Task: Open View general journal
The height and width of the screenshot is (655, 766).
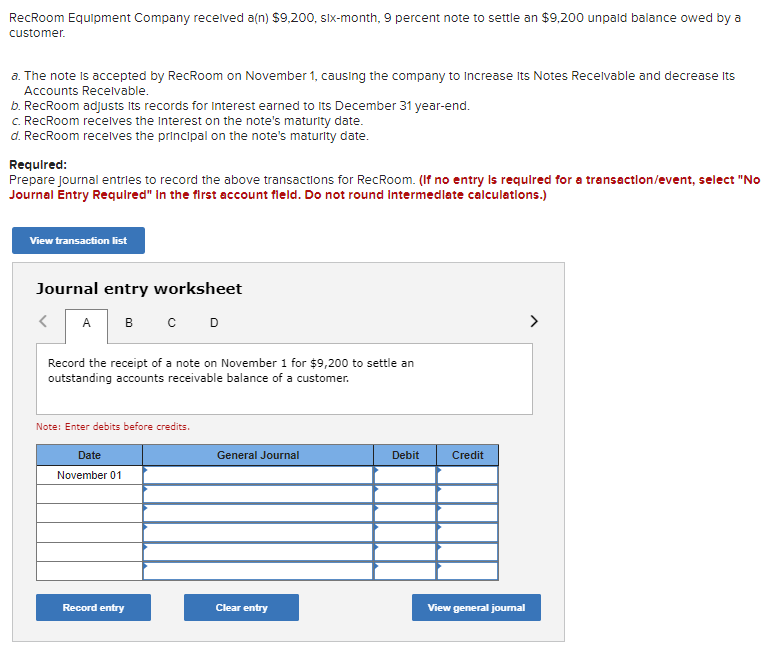Action: pos(476,608)
